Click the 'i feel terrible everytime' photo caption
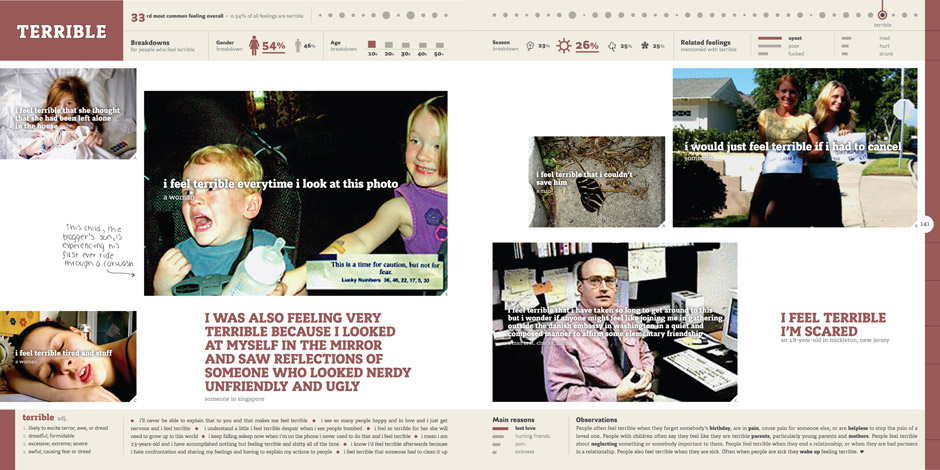The image size is (940, 470). pyautogui.click(x=281, y=184)
